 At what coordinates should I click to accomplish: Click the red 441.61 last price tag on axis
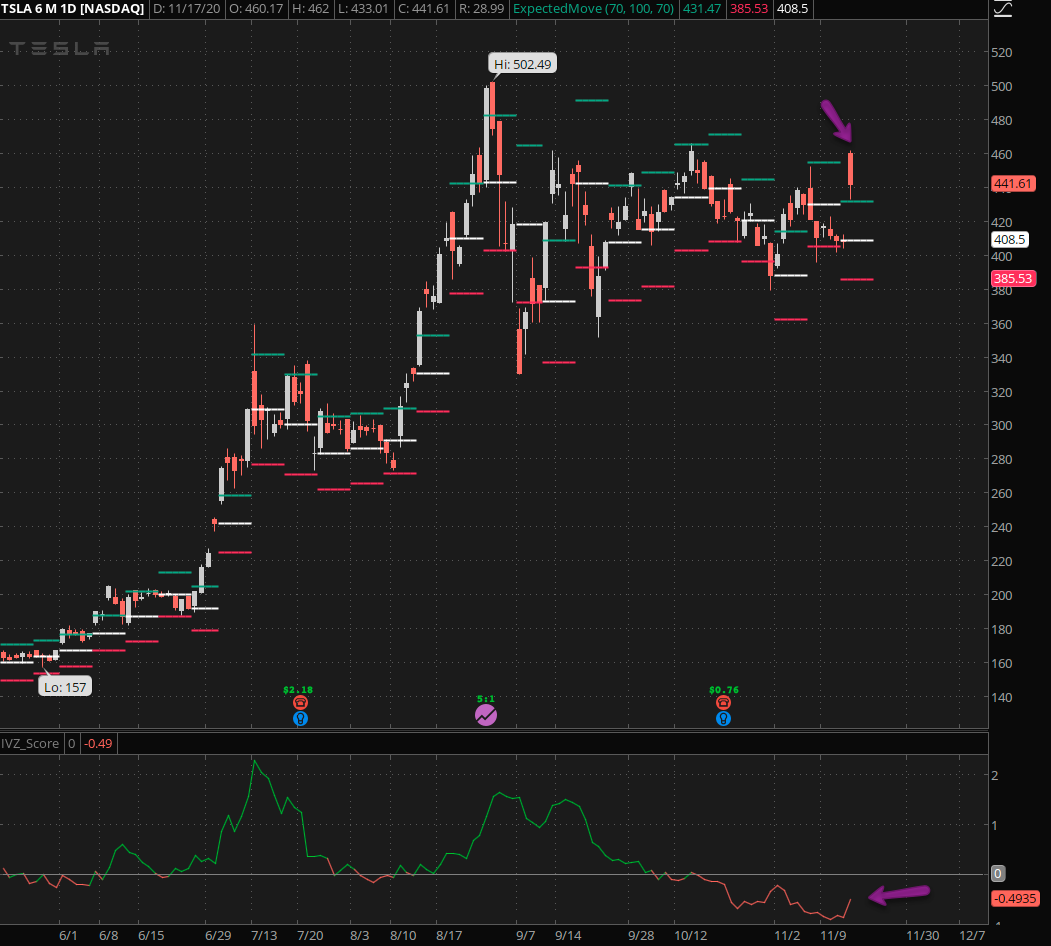pos(1013,184)
